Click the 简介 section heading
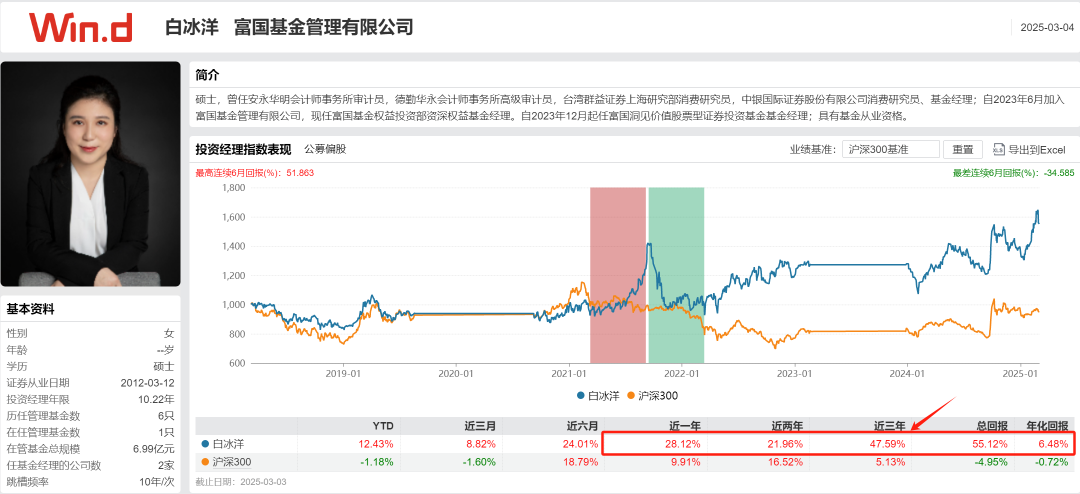 point(207,74)
